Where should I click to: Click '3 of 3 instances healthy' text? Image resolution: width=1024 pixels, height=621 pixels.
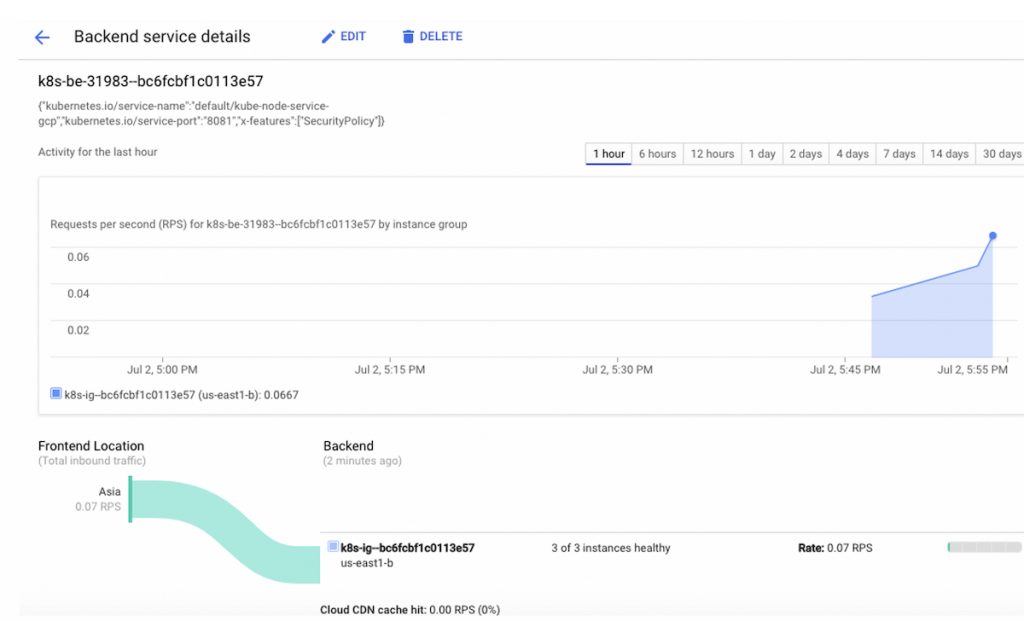point(611,548)
